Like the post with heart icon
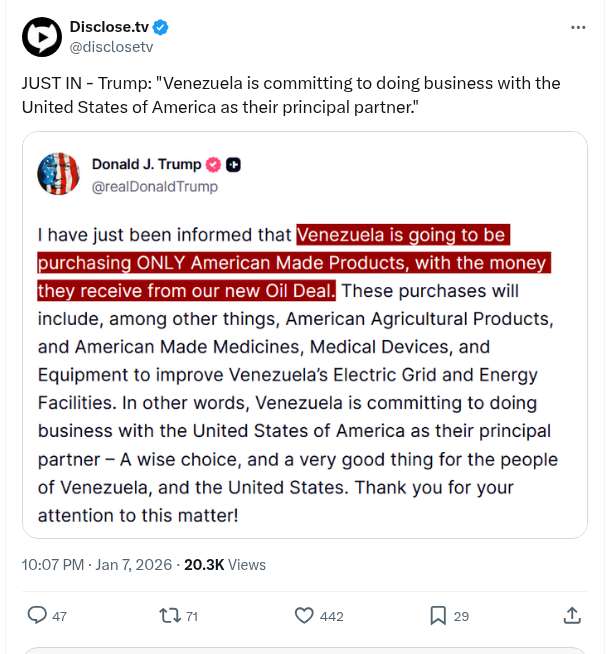Image resolution: width=608 pixels, height=654 pixels. 304,615
